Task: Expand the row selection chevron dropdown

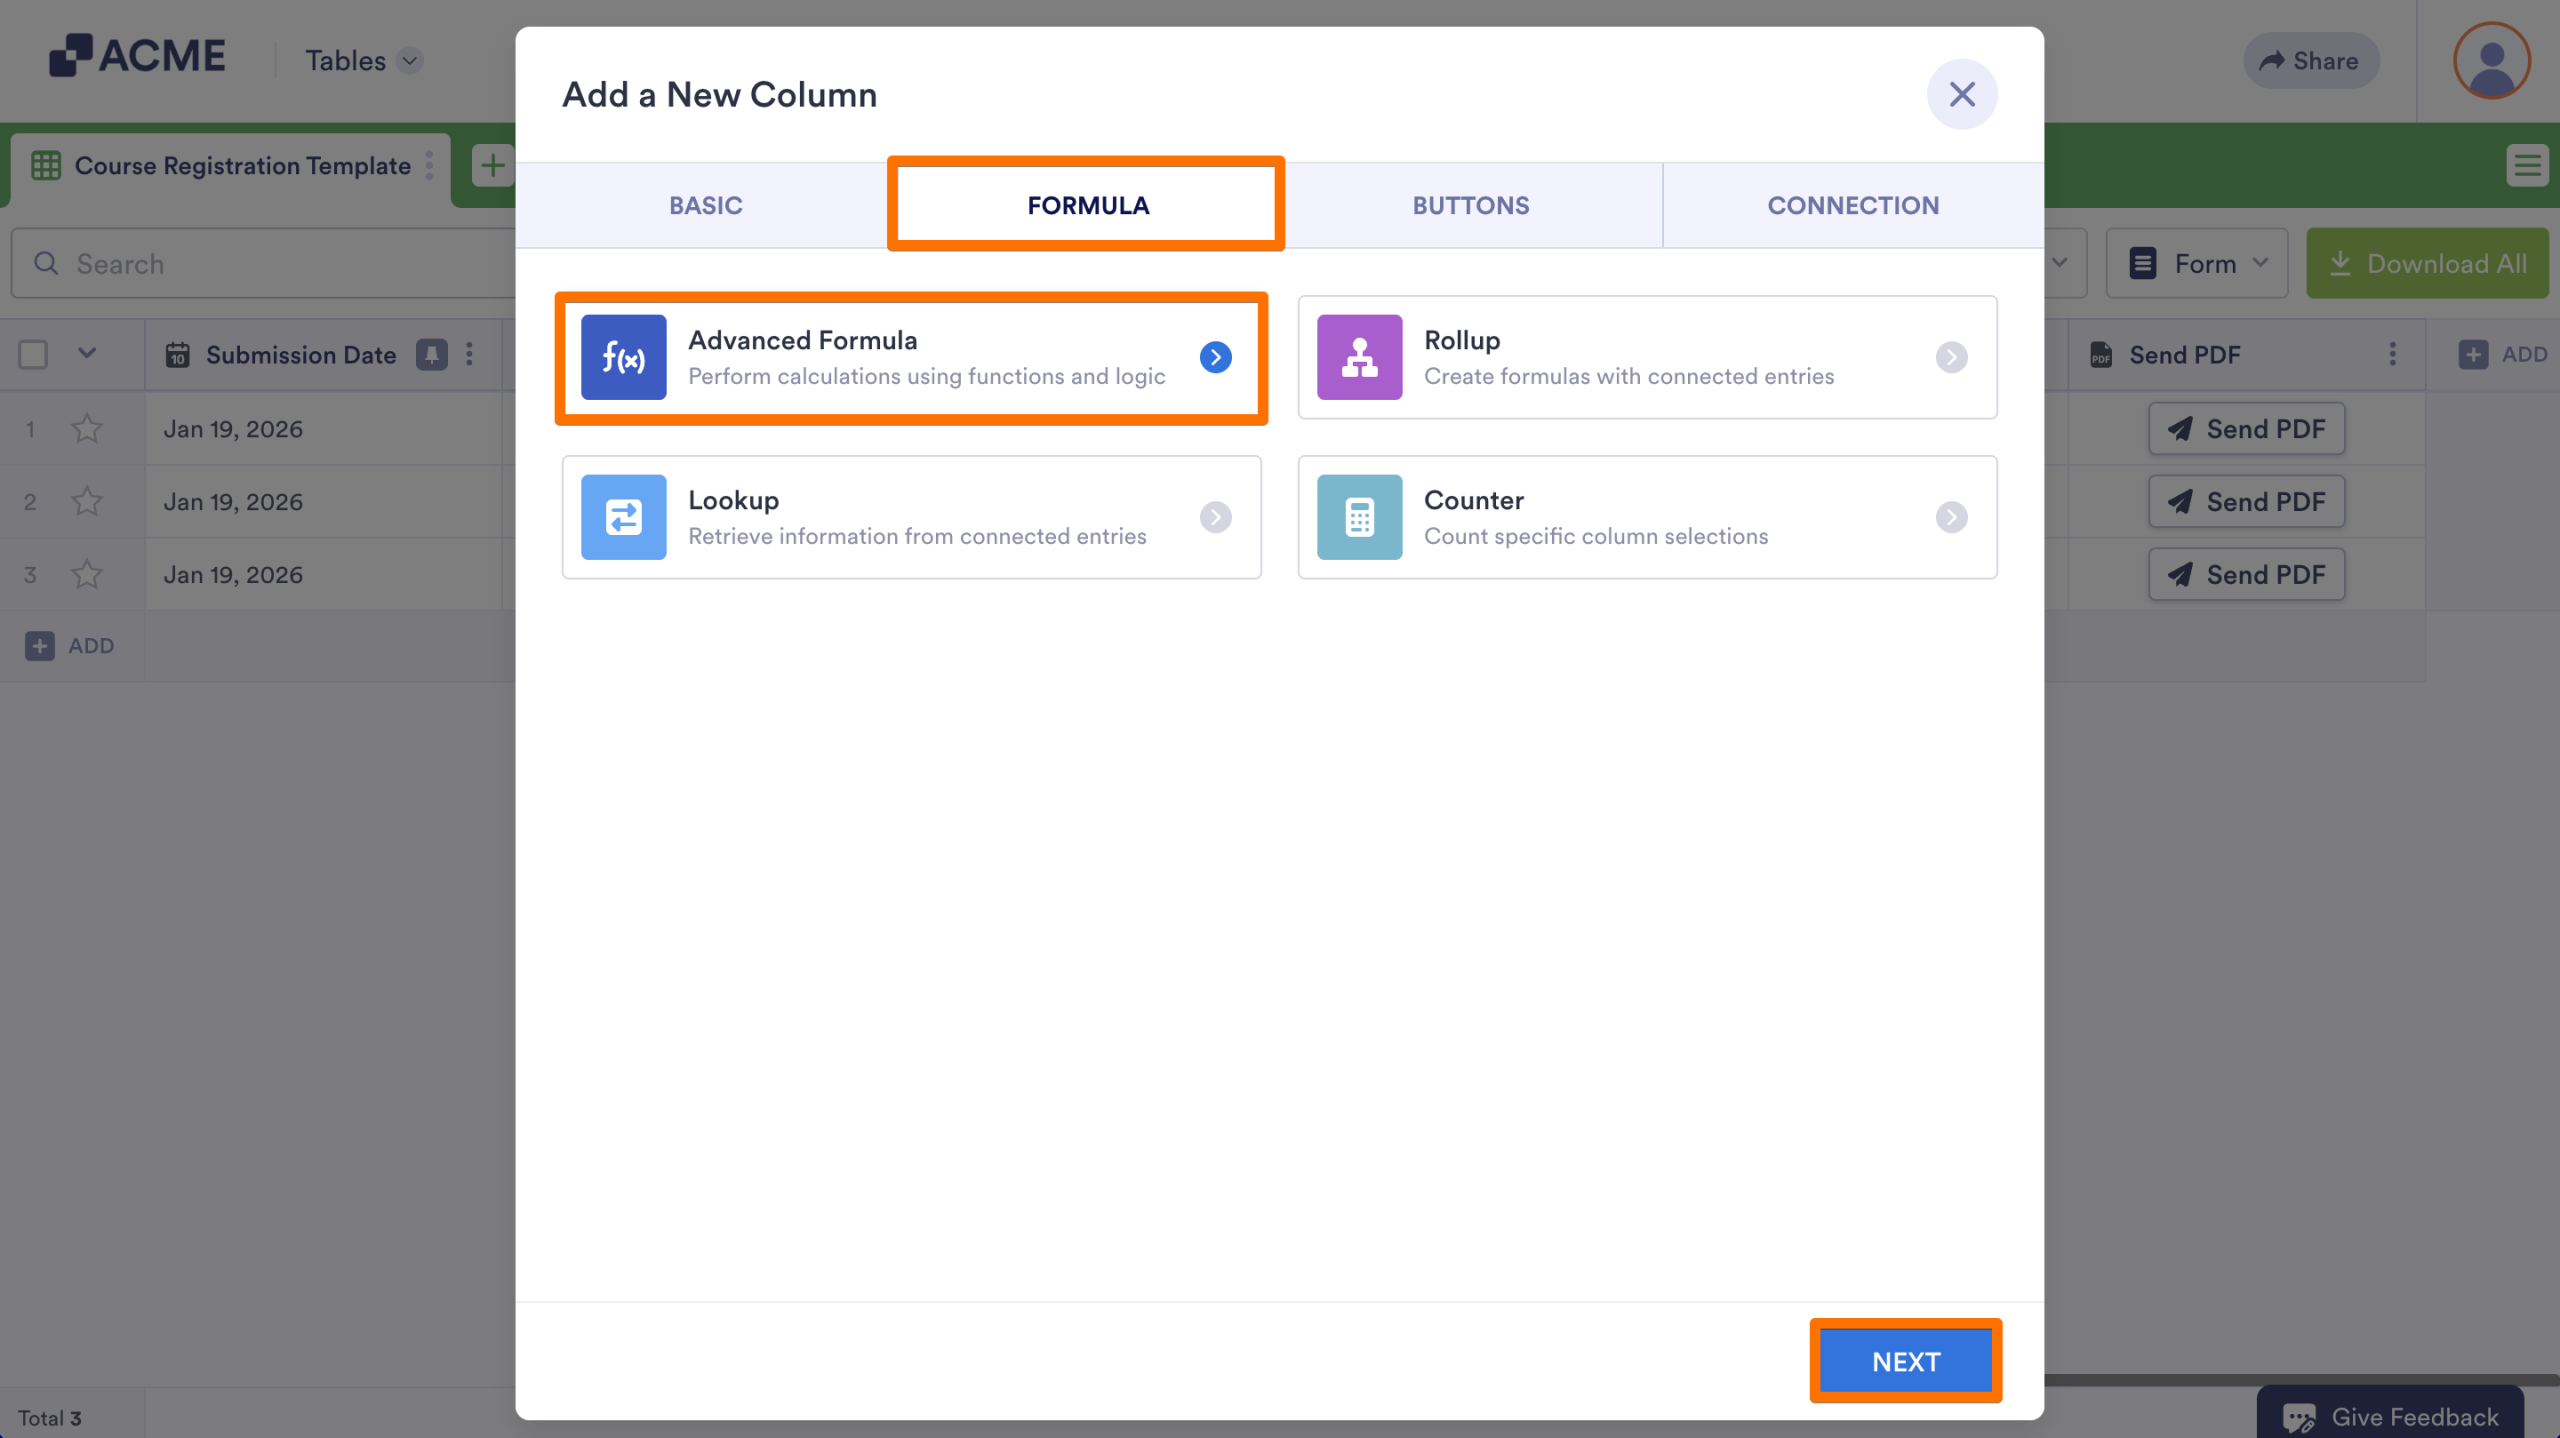Action: (87, 353)
